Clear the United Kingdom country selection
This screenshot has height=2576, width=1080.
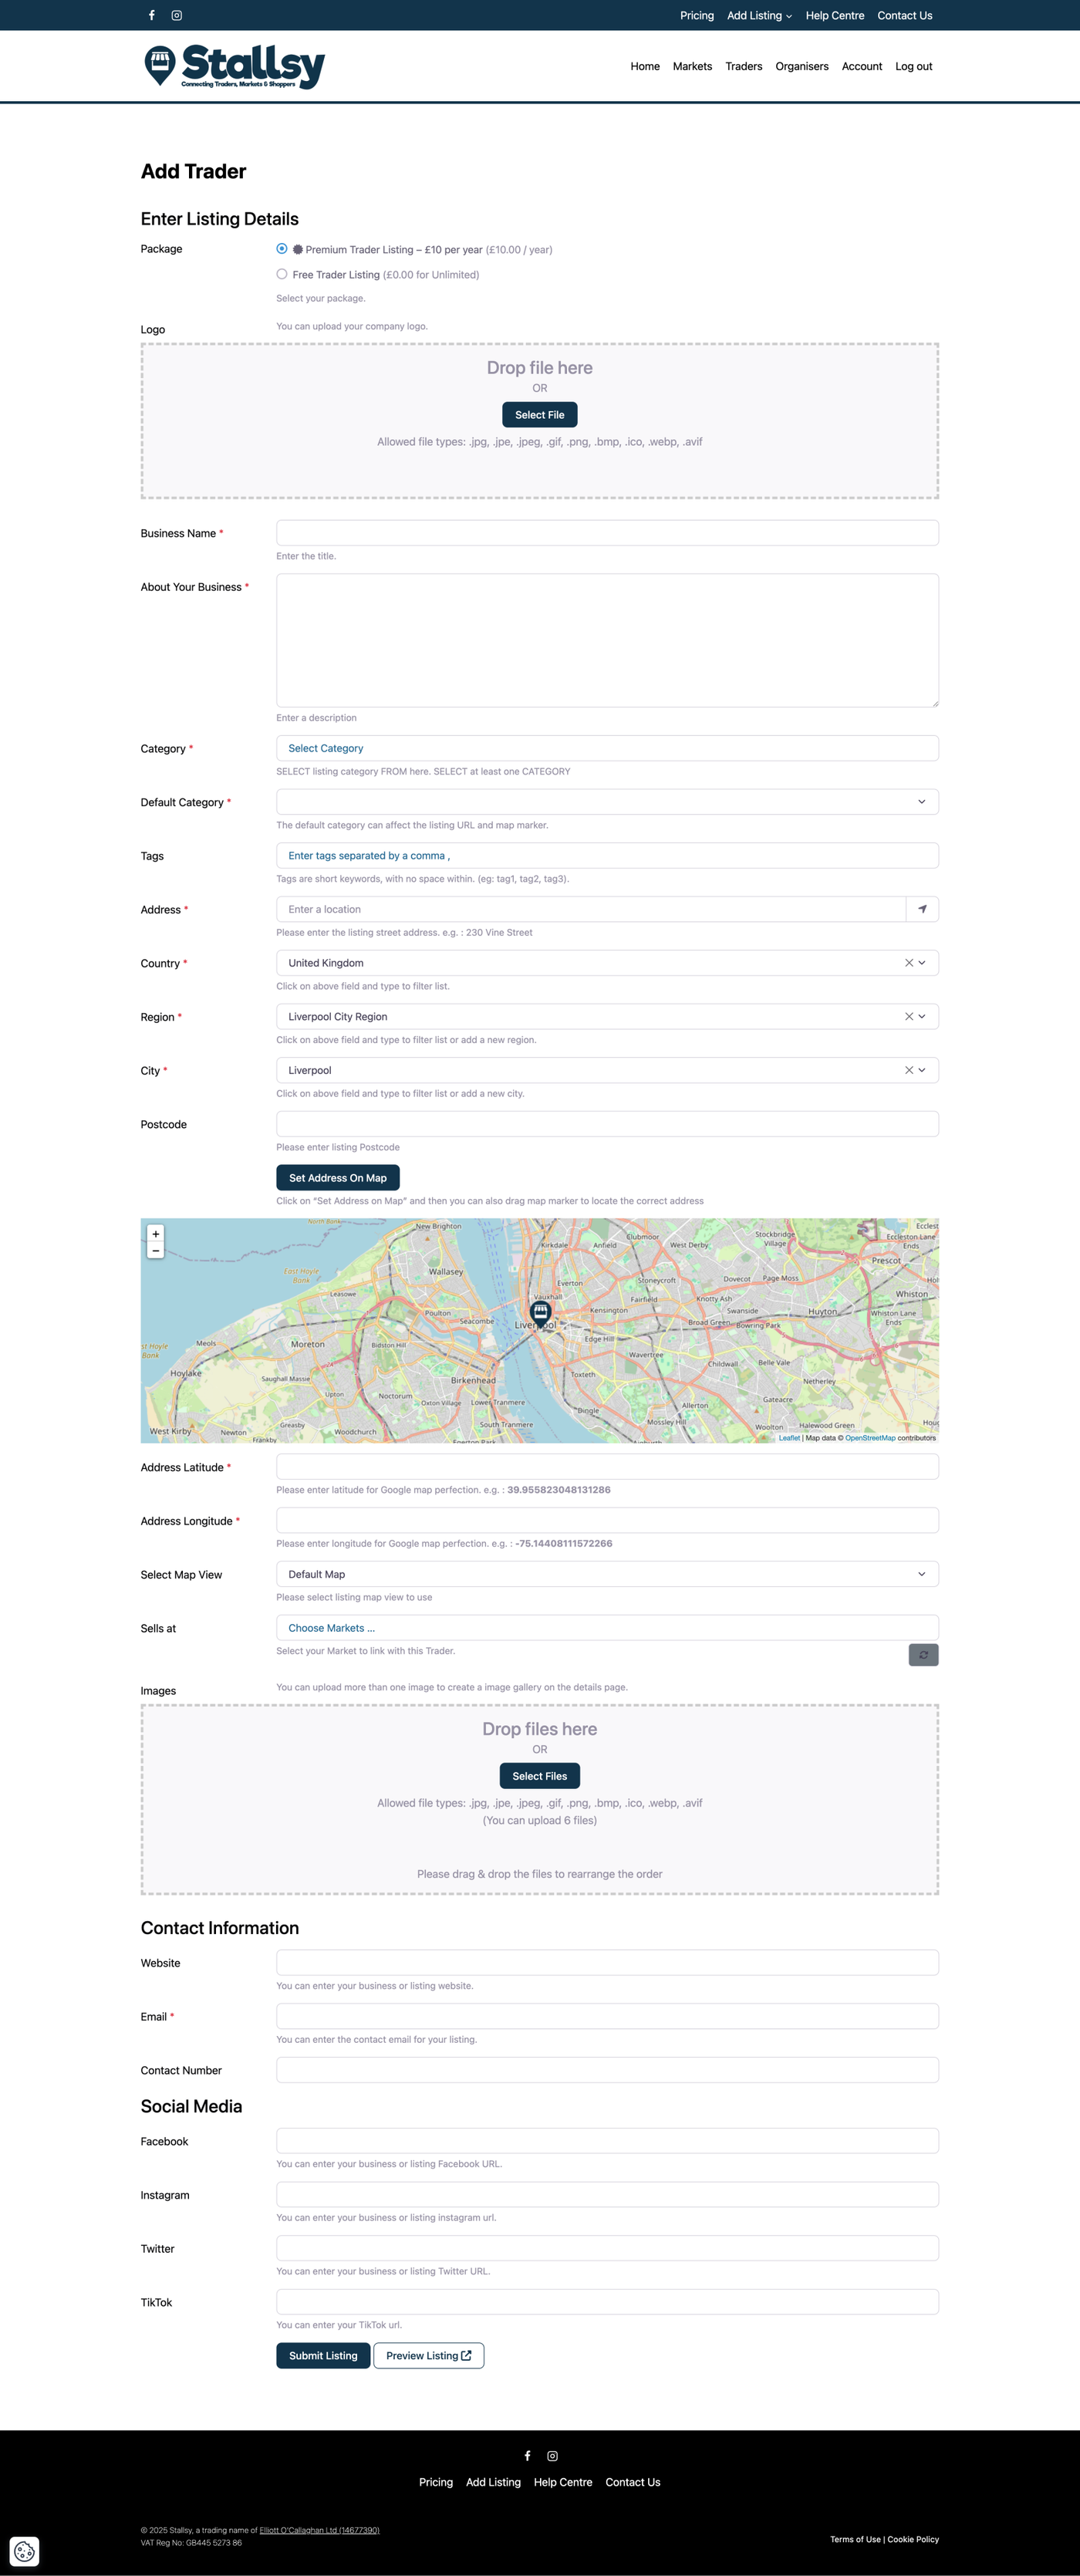(909, 963)
